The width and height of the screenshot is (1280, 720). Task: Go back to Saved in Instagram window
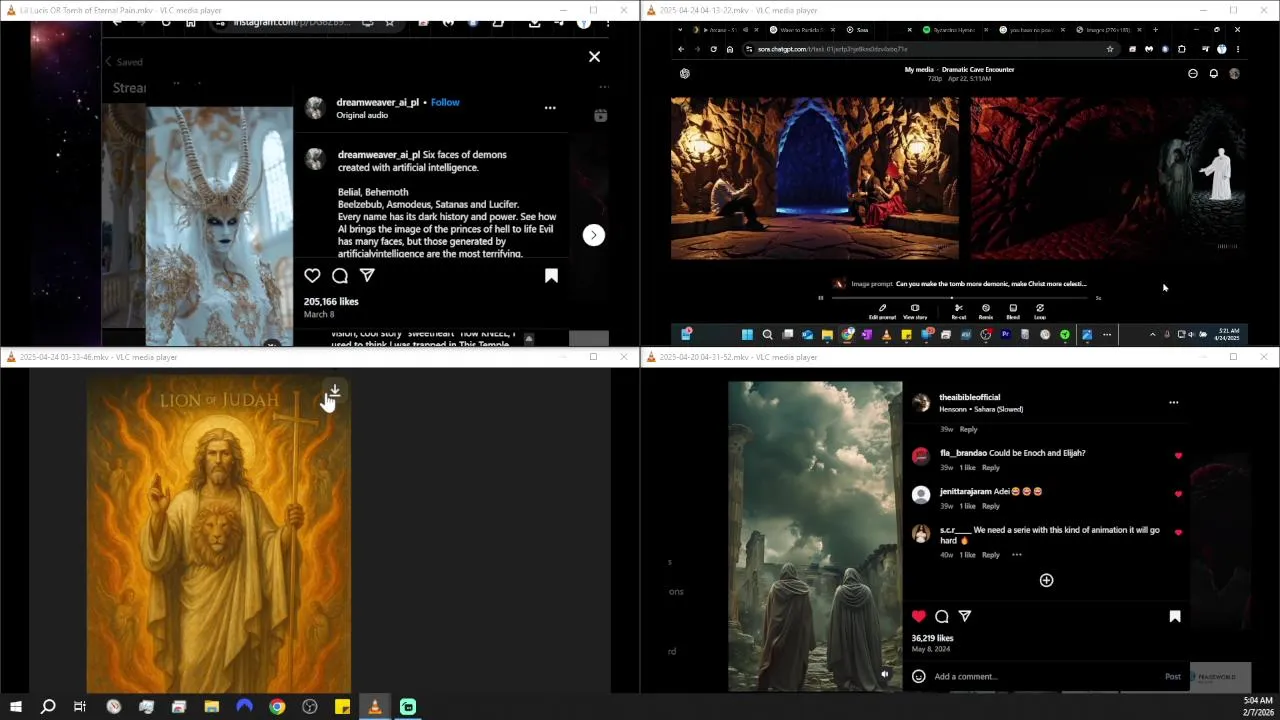pos(124,62)
